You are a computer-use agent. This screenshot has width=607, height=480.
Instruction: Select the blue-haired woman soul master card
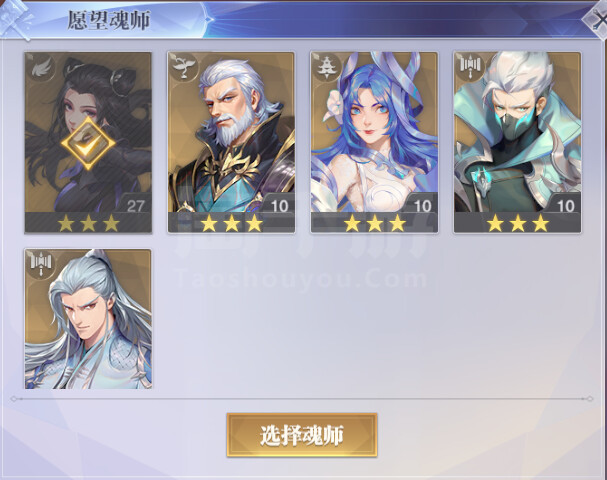pos(374,142)
